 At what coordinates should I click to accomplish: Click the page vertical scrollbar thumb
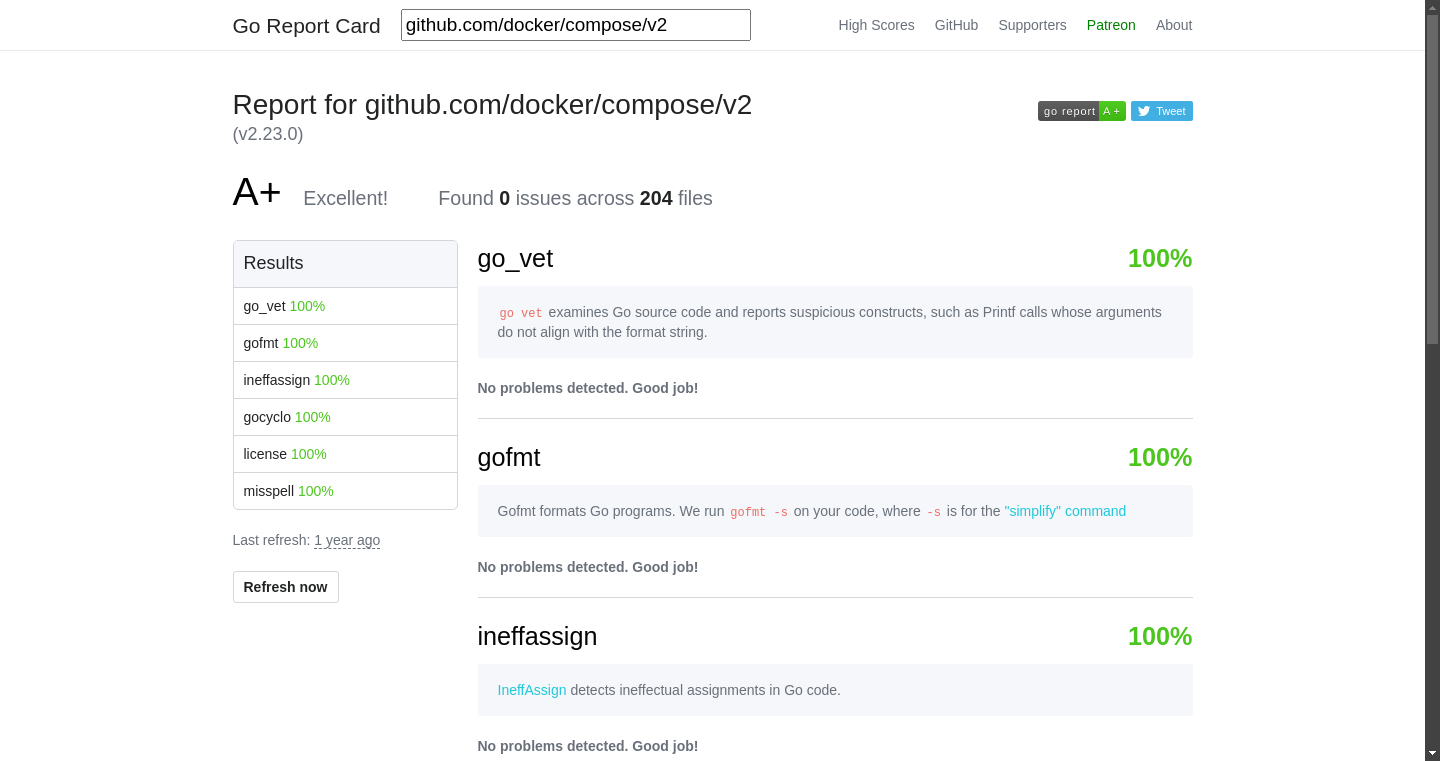[1432, 180]
